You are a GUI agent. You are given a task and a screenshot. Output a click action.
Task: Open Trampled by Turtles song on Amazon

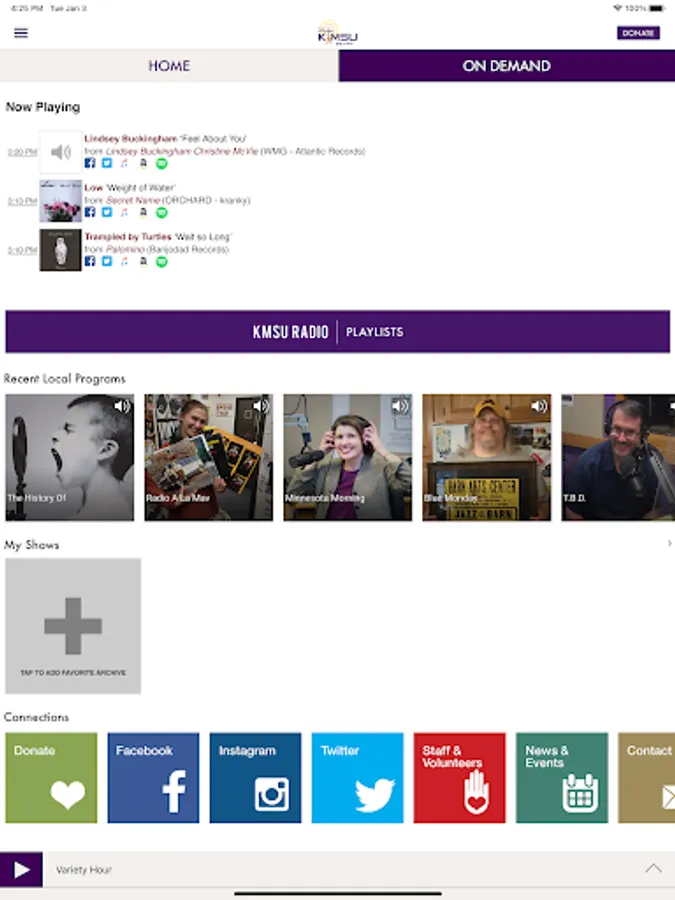143,261
